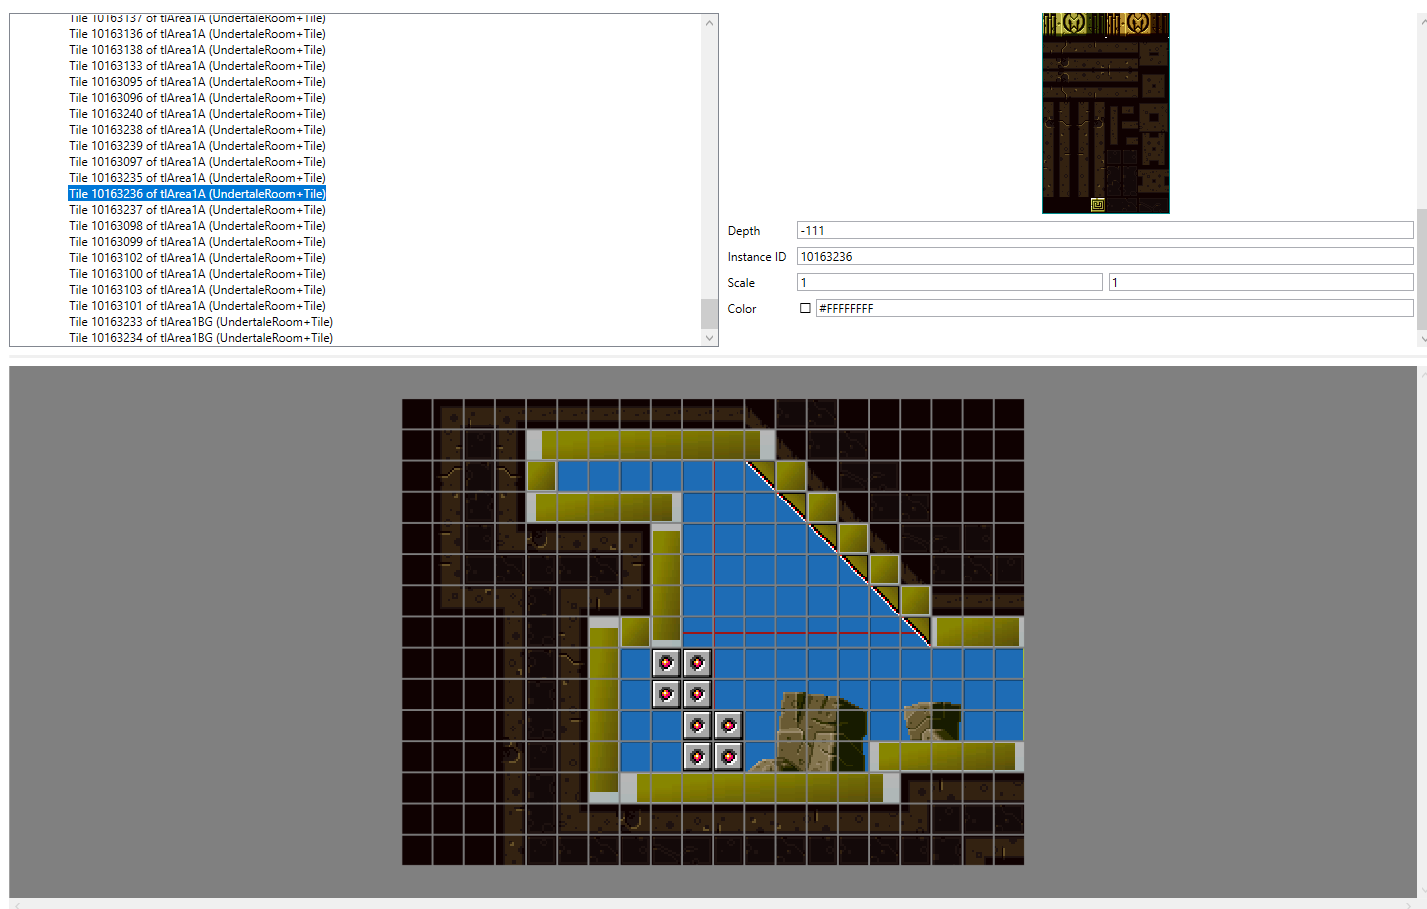
Task: Select Tile 10163233 of tlArea1BG
Action: tap(200, 322)
